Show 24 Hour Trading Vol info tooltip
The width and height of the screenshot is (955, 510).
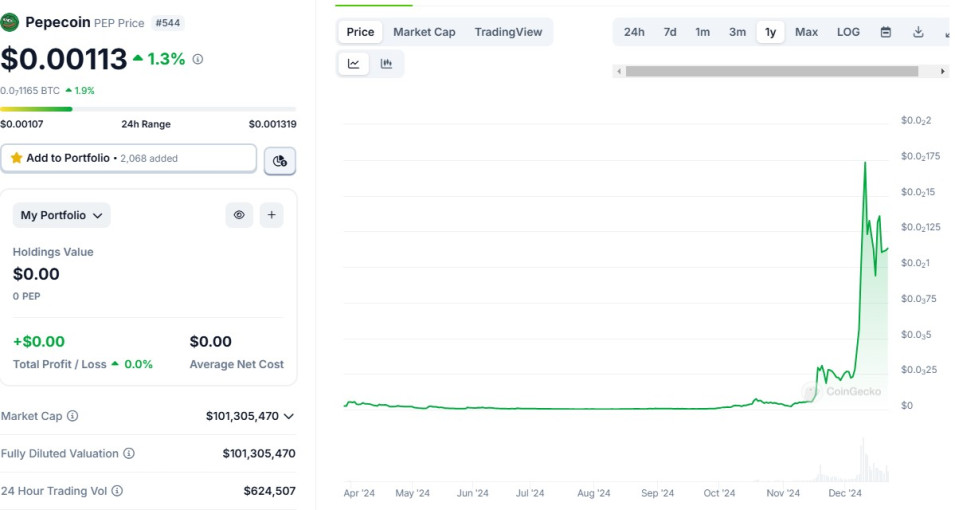click(x=117, y=491)
